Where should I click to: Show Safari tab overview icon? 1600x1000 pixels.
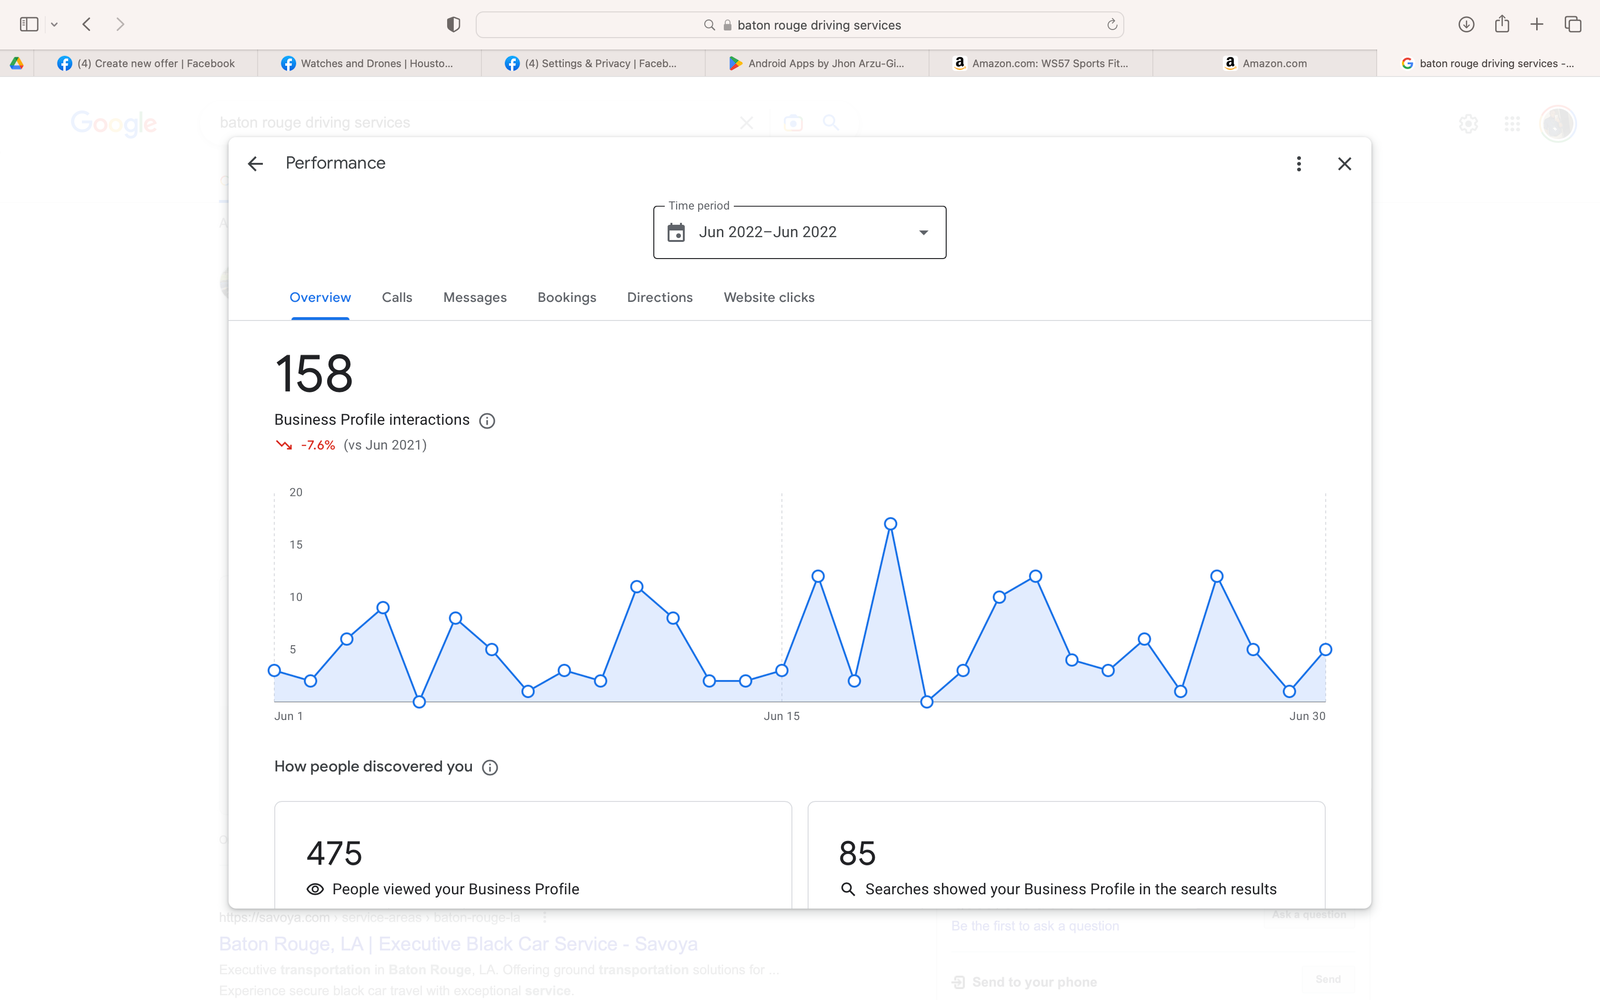point(1573,24)
